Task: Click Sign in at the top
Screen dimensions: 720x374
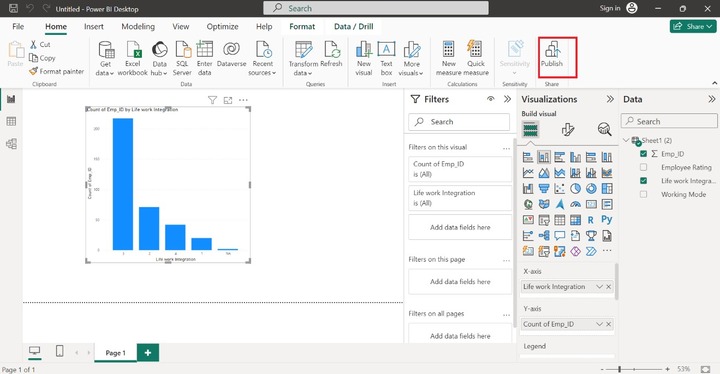Action: tap(610, 8)
